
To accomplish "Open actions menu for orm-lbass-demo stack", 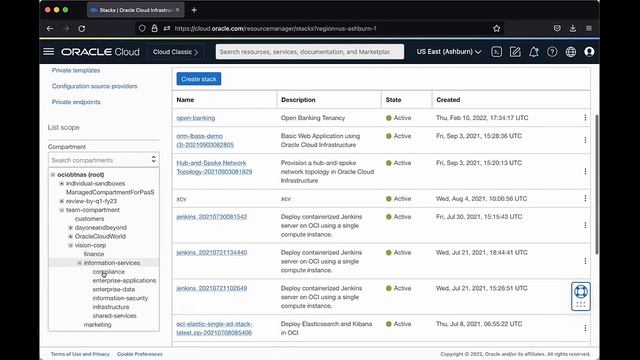I will (x=585, y=140).
